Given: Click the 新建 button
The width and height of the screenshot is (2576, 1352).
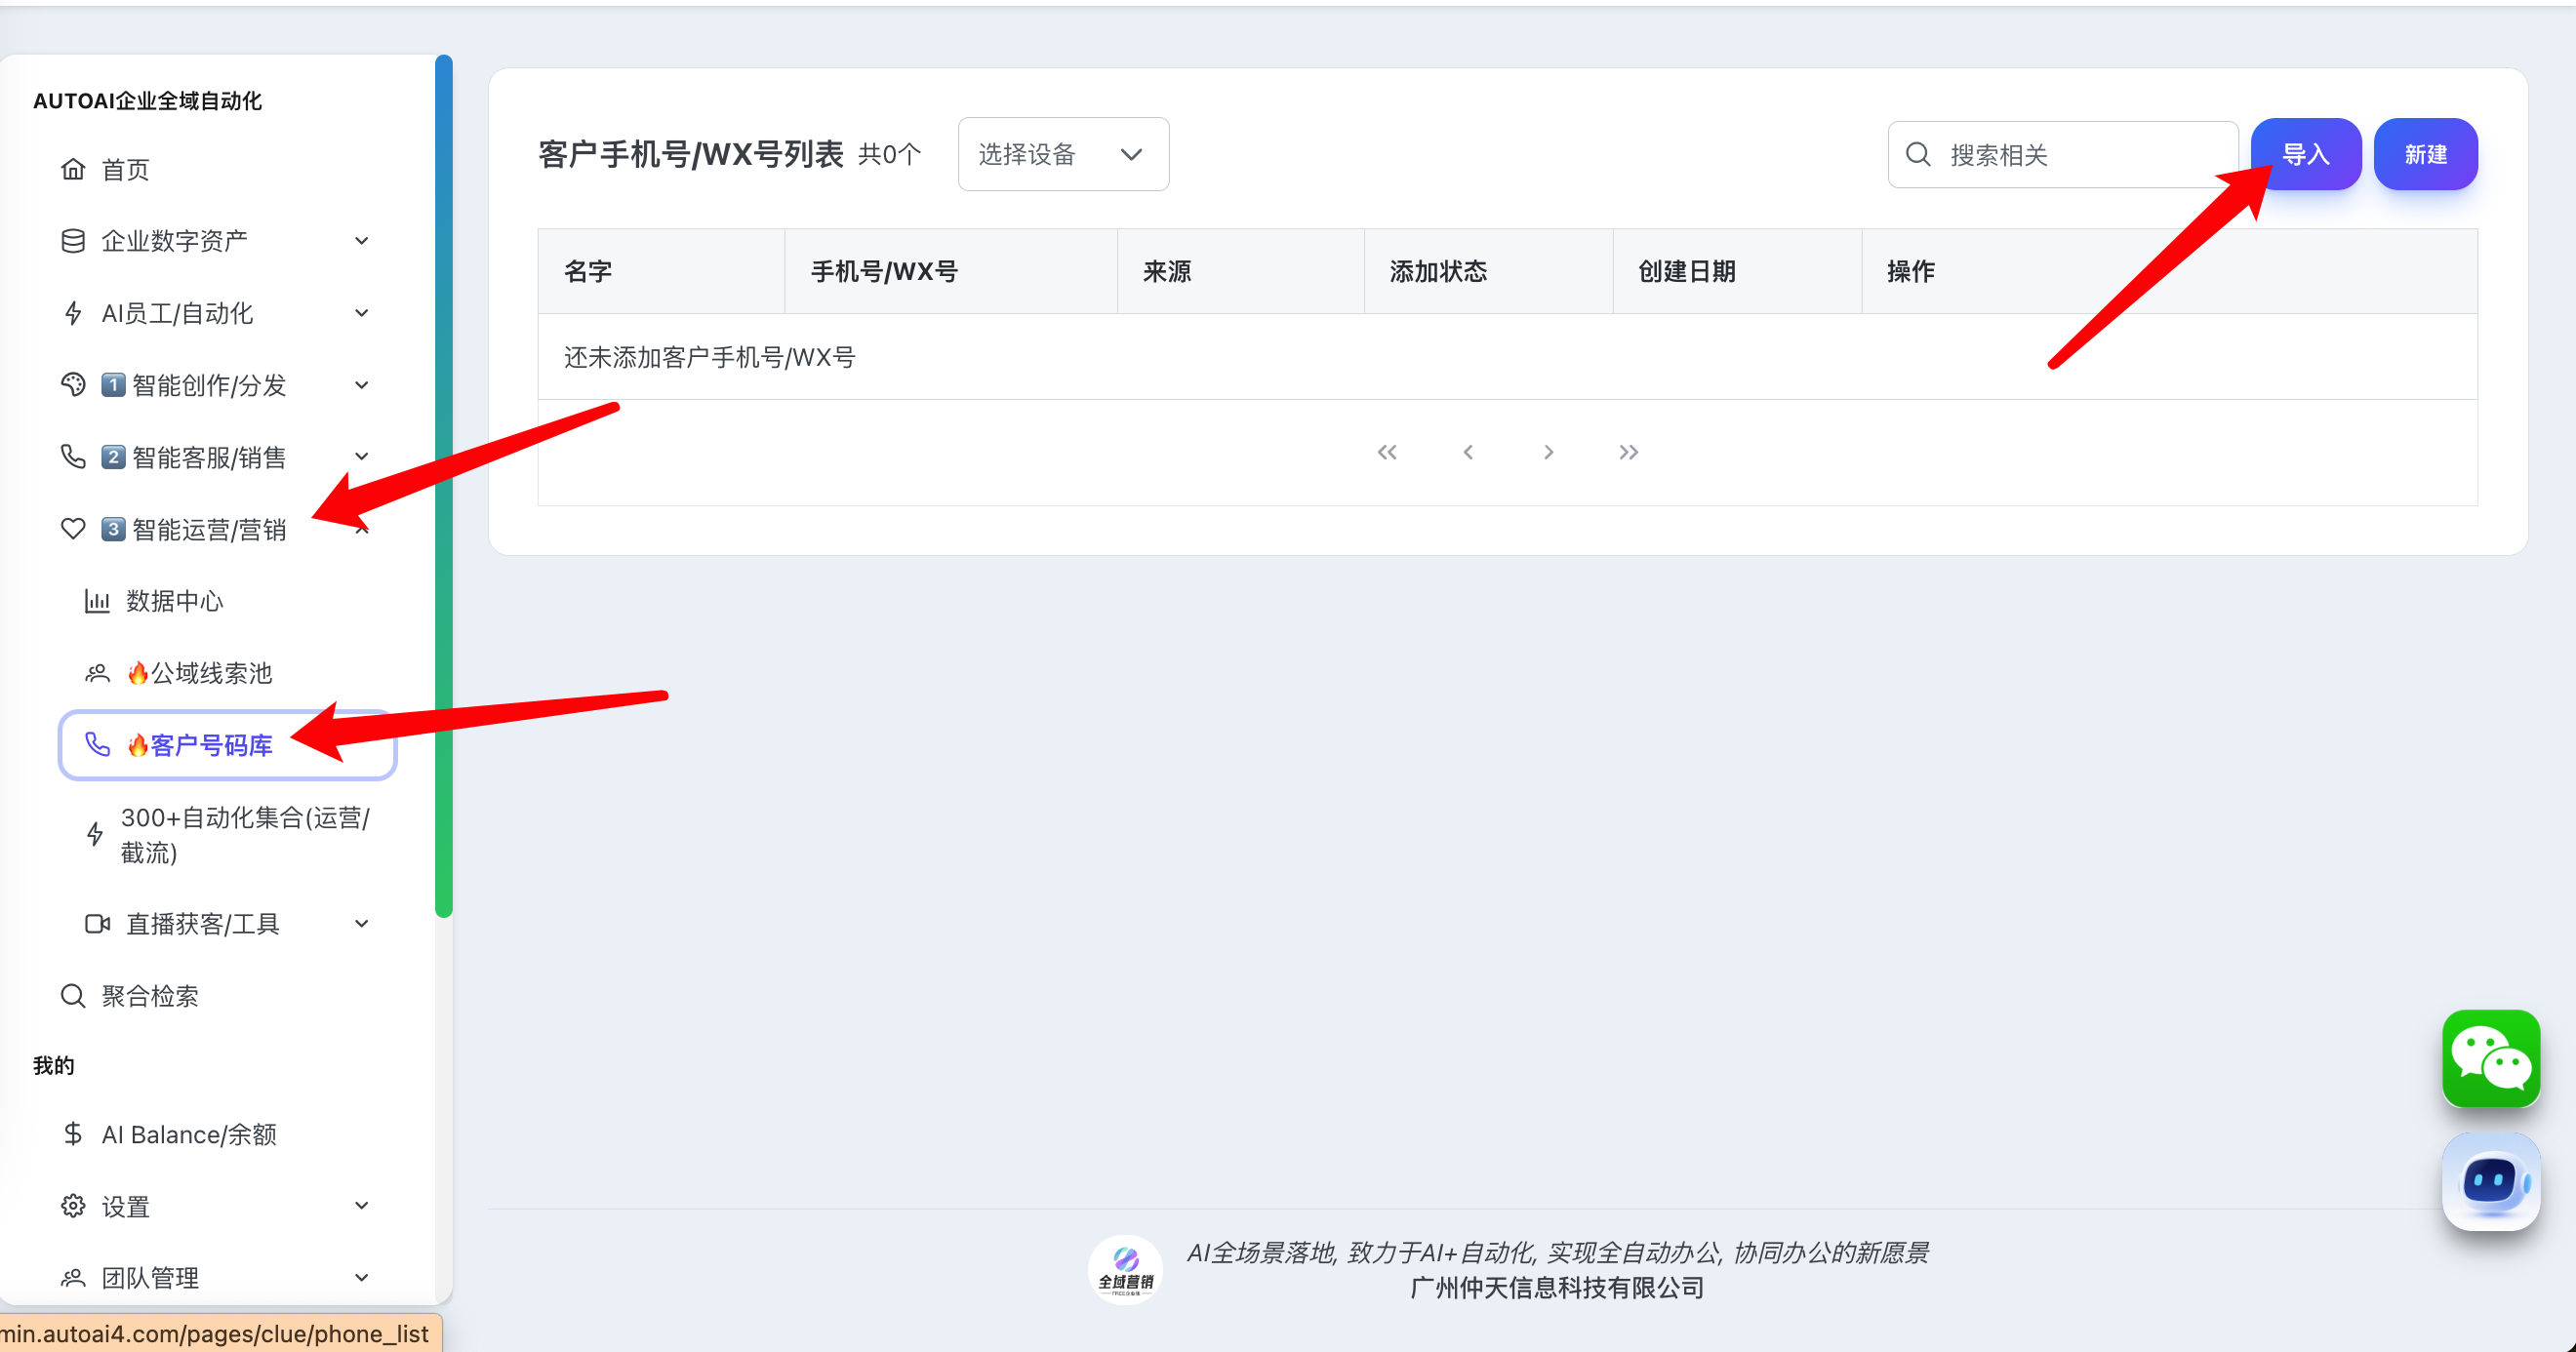Looking at the screenshot, I should [x=2425, y=154].
